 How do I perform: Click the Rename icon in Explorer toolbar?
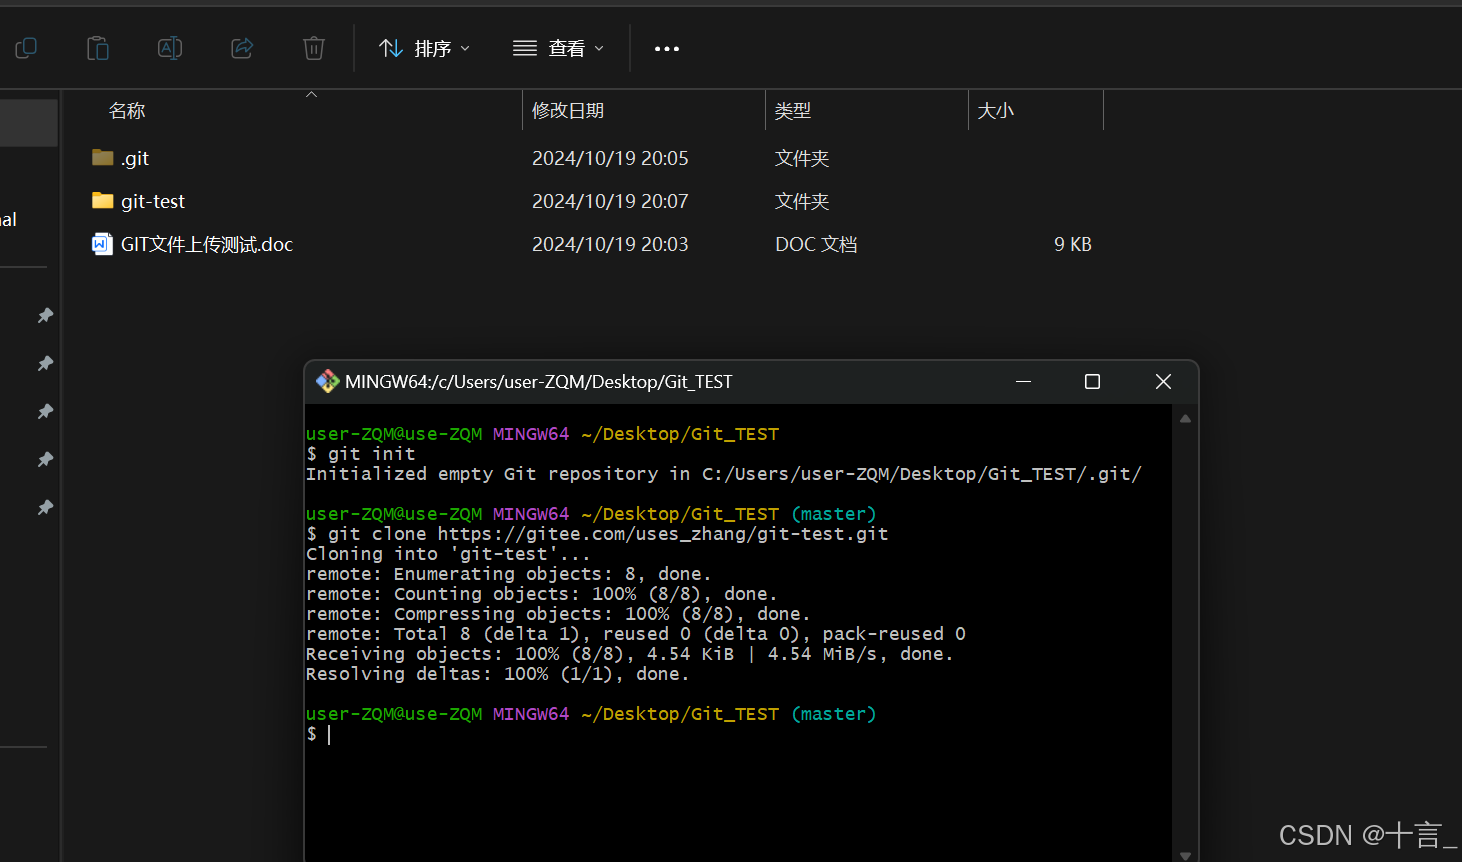click(170, 48)
